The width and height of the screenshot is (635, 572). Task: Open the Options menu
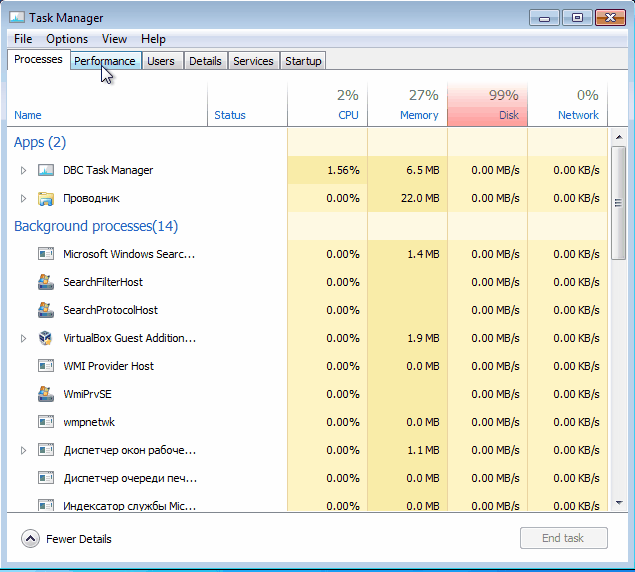[x=67, y=39]
